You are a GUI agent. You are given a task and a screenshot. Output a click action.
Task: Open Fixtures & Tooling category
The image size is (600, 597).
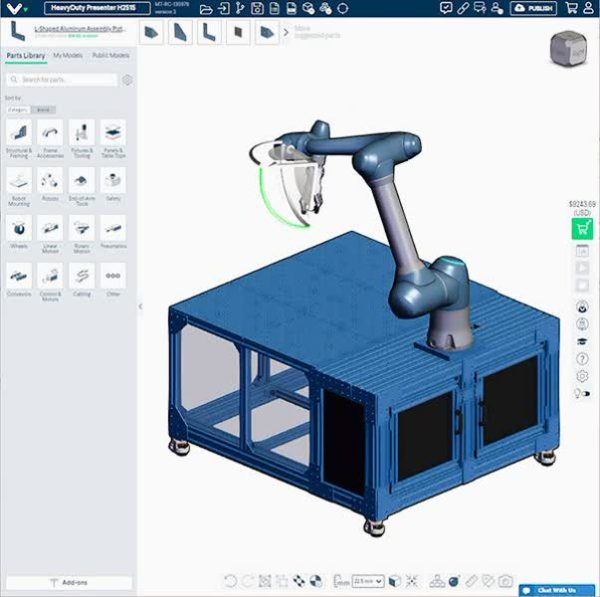[x=82, y=139]
